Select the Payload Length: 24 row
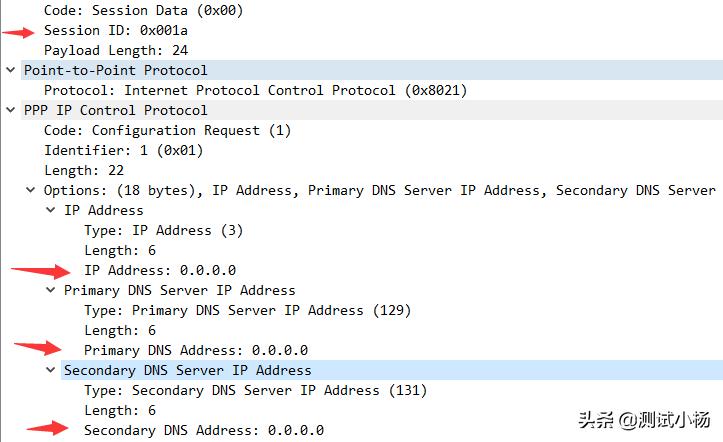723x442 pixels. 116,50
